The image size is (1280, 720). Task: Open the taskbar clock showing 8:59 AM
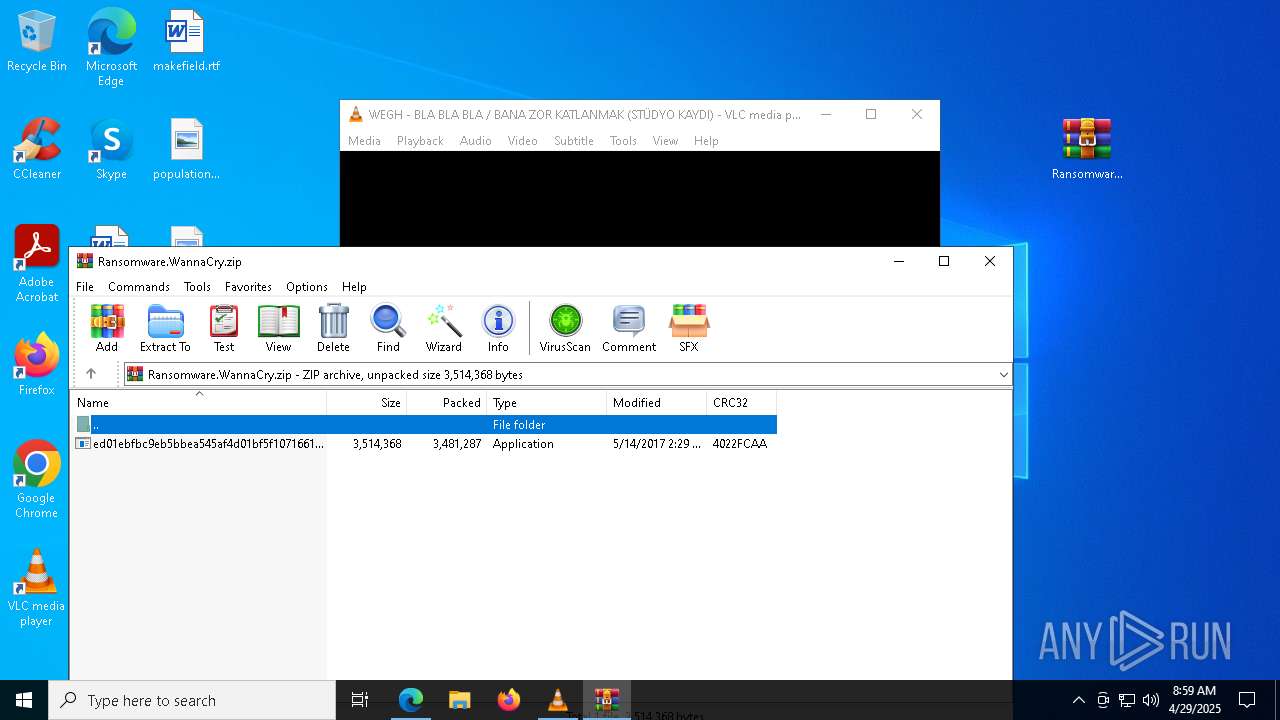point(1194,700)
